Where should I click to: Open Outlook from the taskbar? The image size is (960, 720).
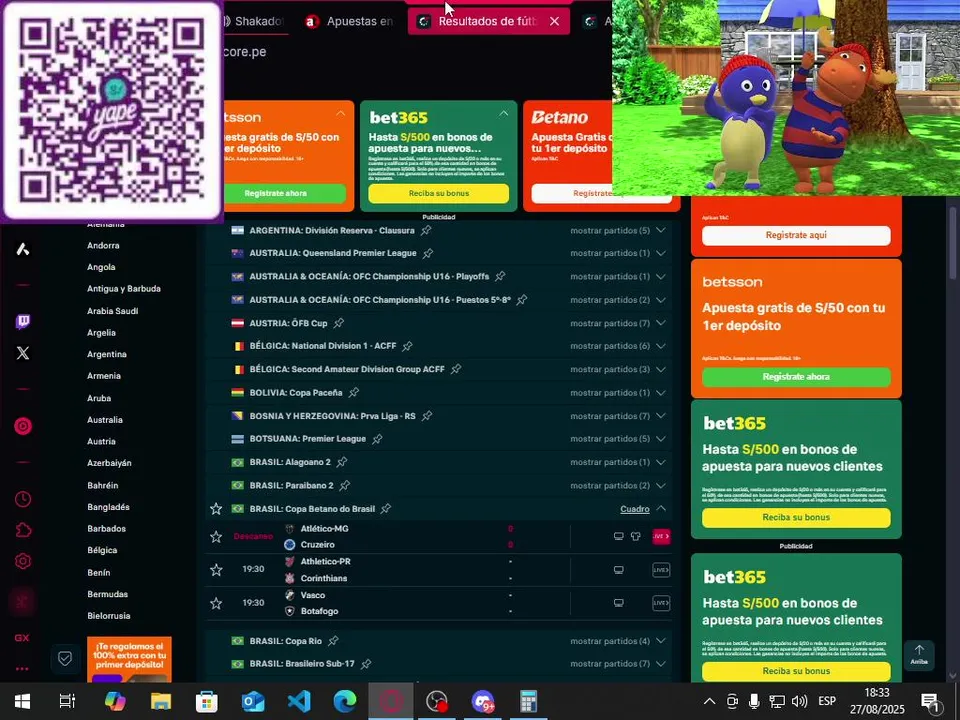(x=253, y=701)
